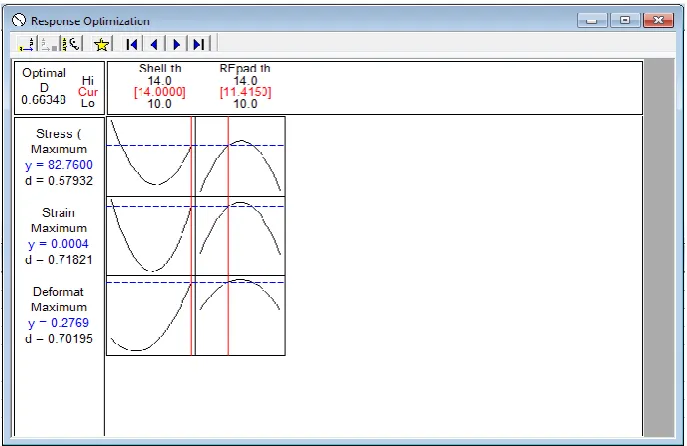
Task: Click the RFpad th column header
Action: click(x=245, y=68)
